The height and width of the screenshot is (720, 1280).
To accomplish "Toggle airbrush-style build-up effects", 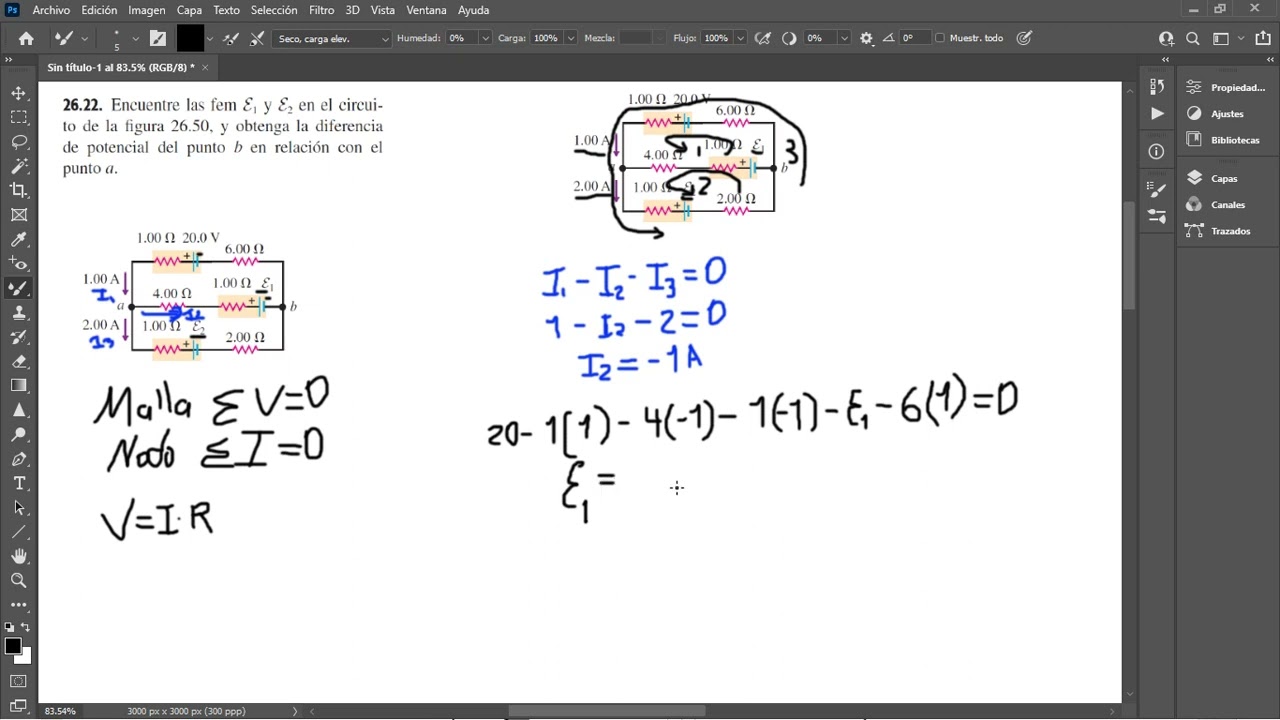I will [763, 38].
